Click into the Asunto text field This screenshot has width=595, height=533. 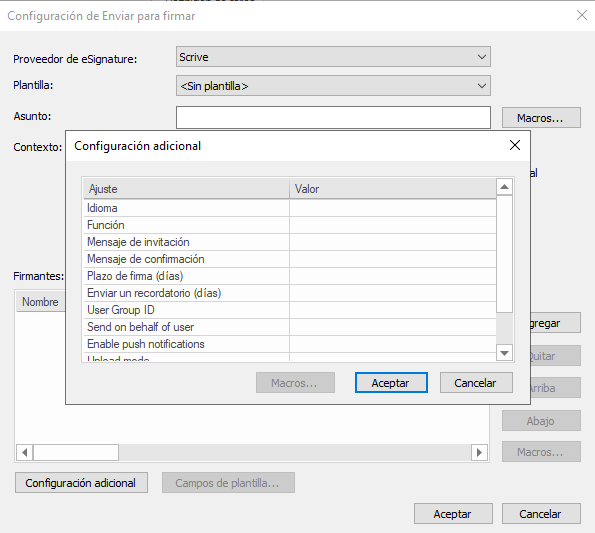tap(333, 117)
